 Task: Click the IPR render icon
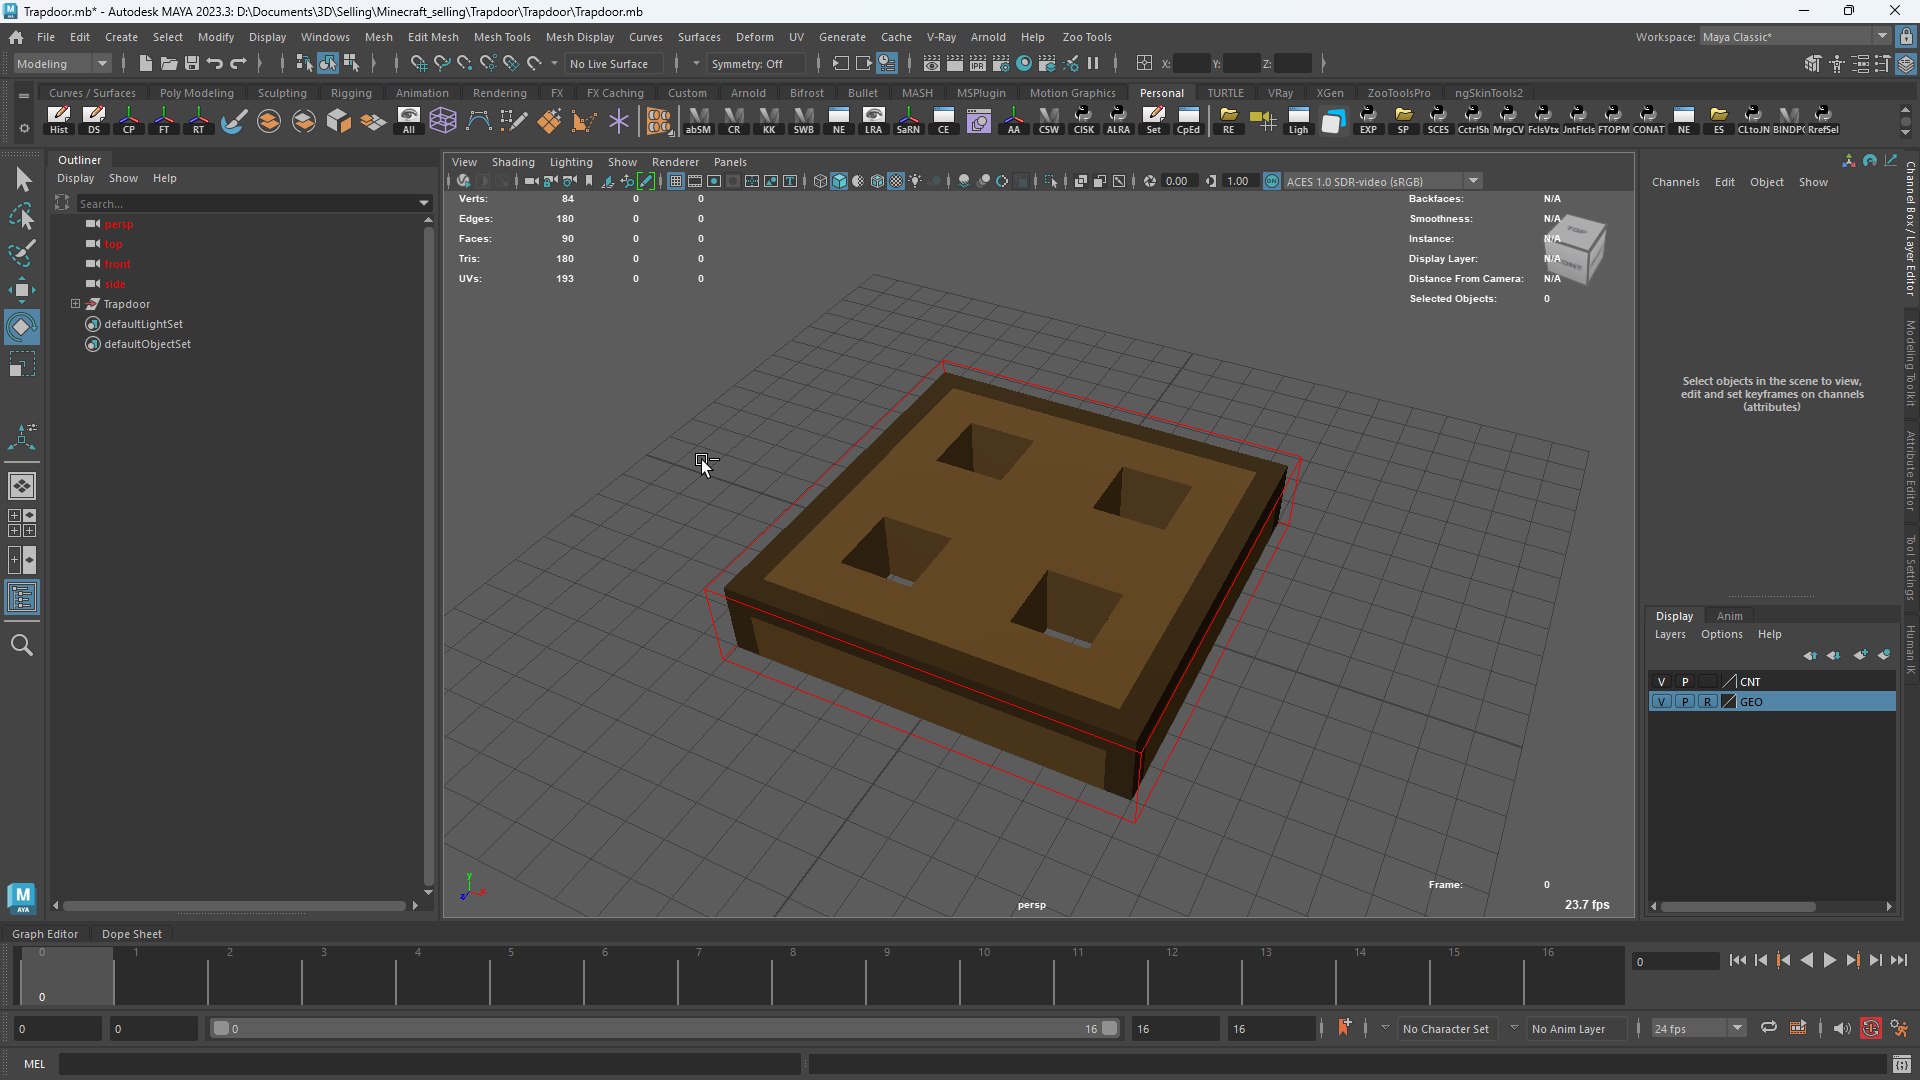(978, 63)
